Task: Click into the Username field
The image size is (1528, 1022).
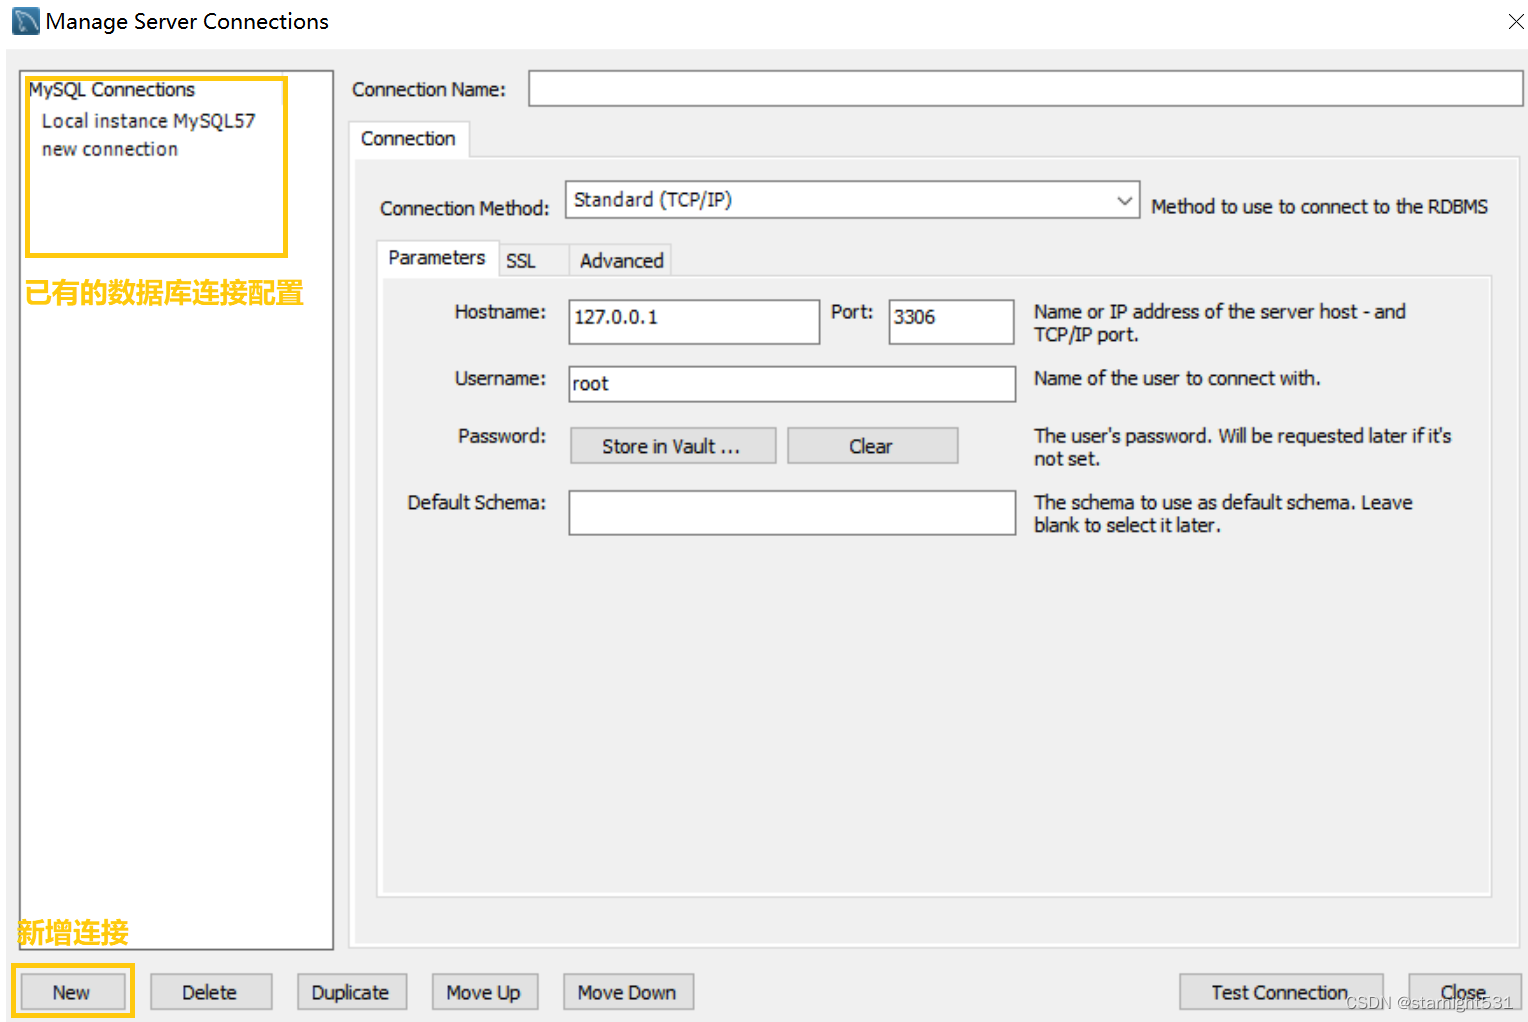Action: [x=792, y=384]
